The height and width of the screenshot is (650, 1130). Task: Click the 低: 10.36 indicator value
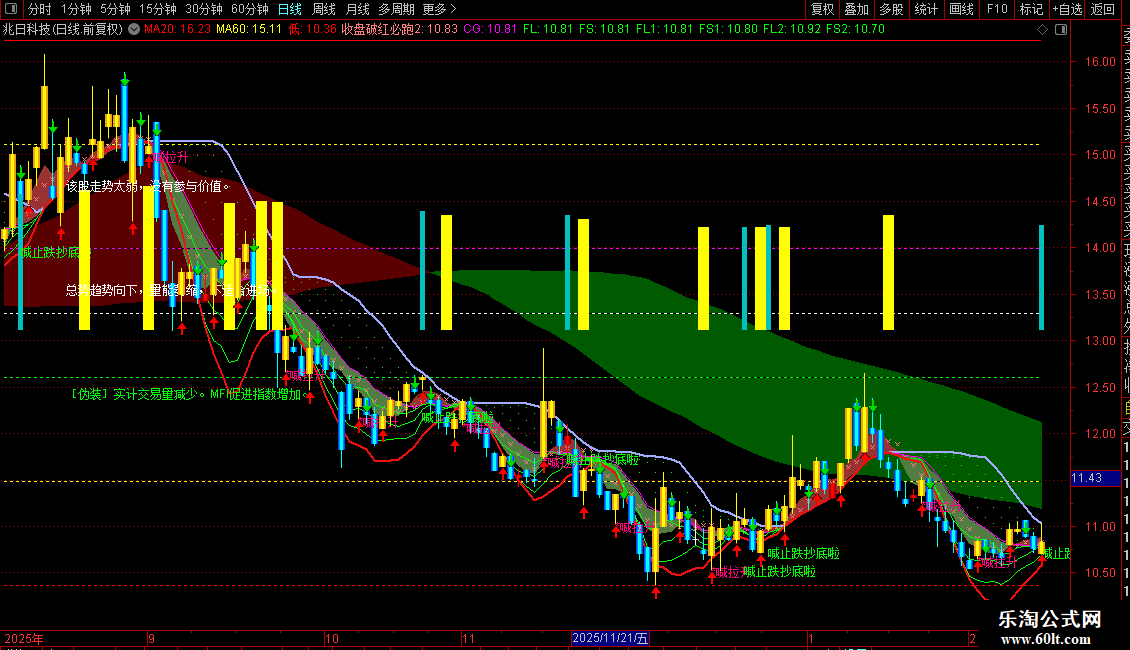[x=312, y=30]
